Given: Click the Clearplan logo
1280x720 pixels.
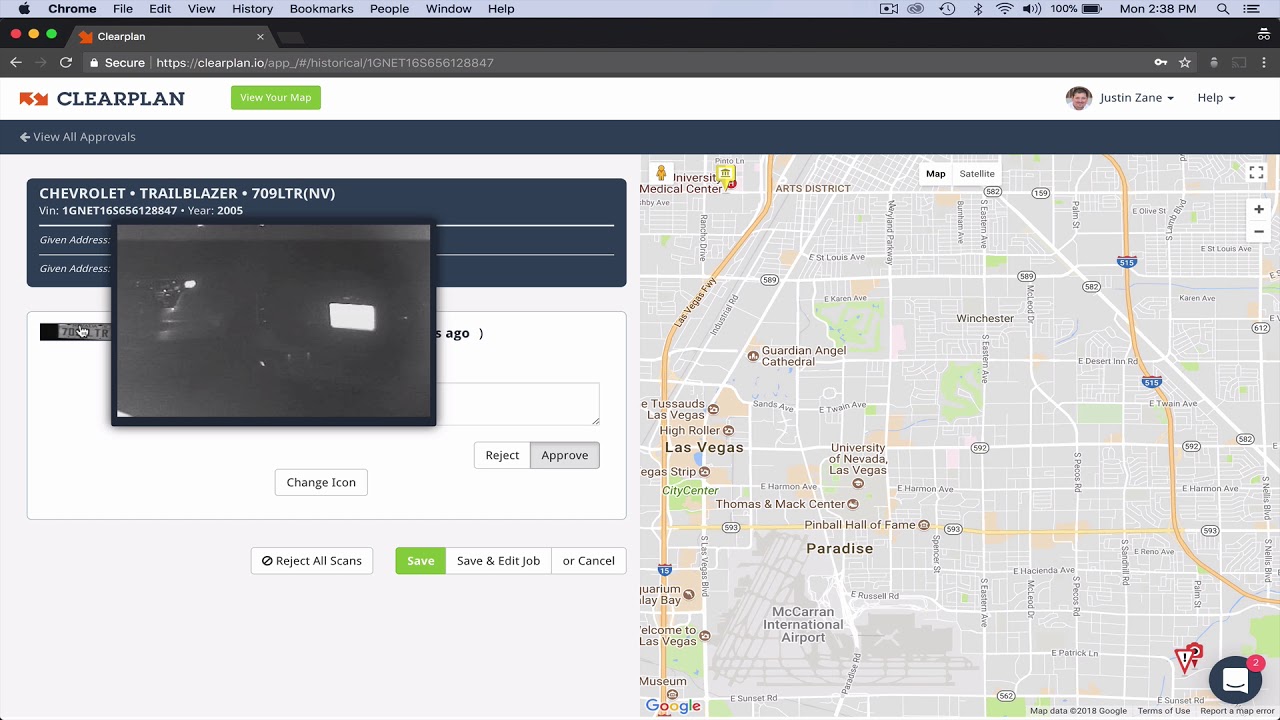Looking at the screenshot, I should (102, 98).
